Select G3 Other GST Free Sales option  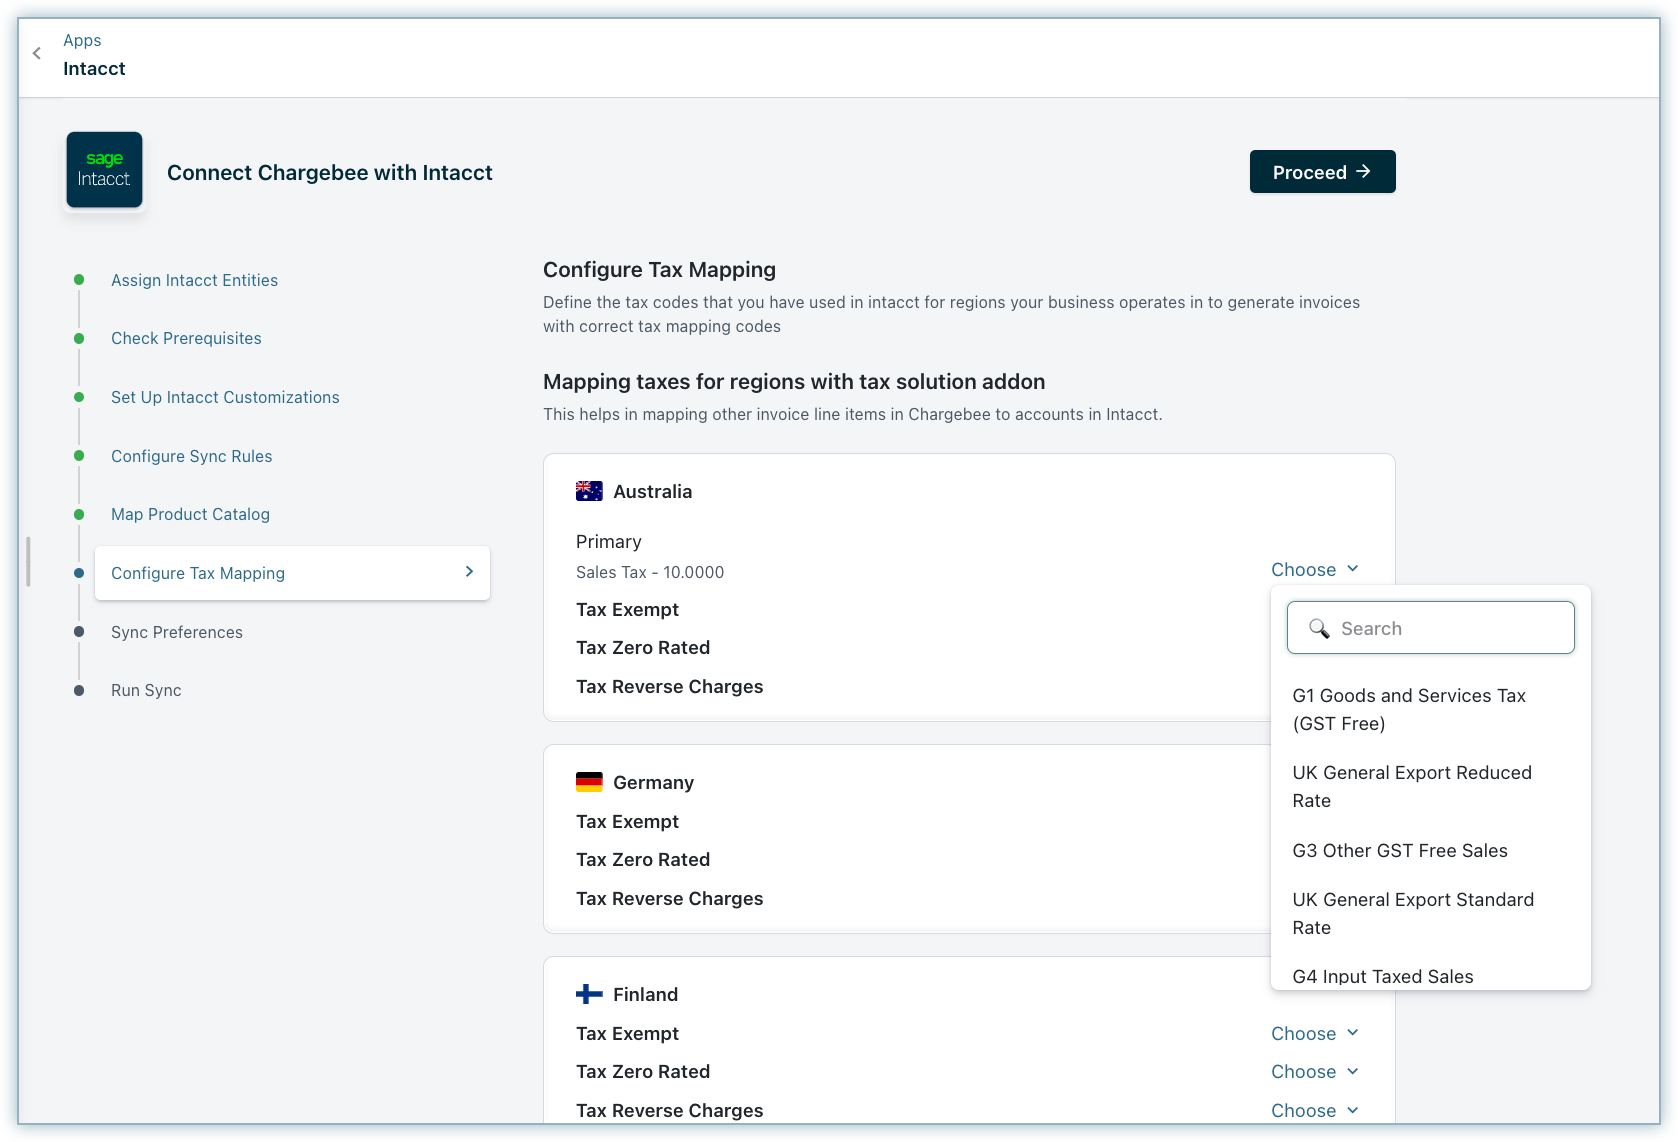click(1399, 850)
